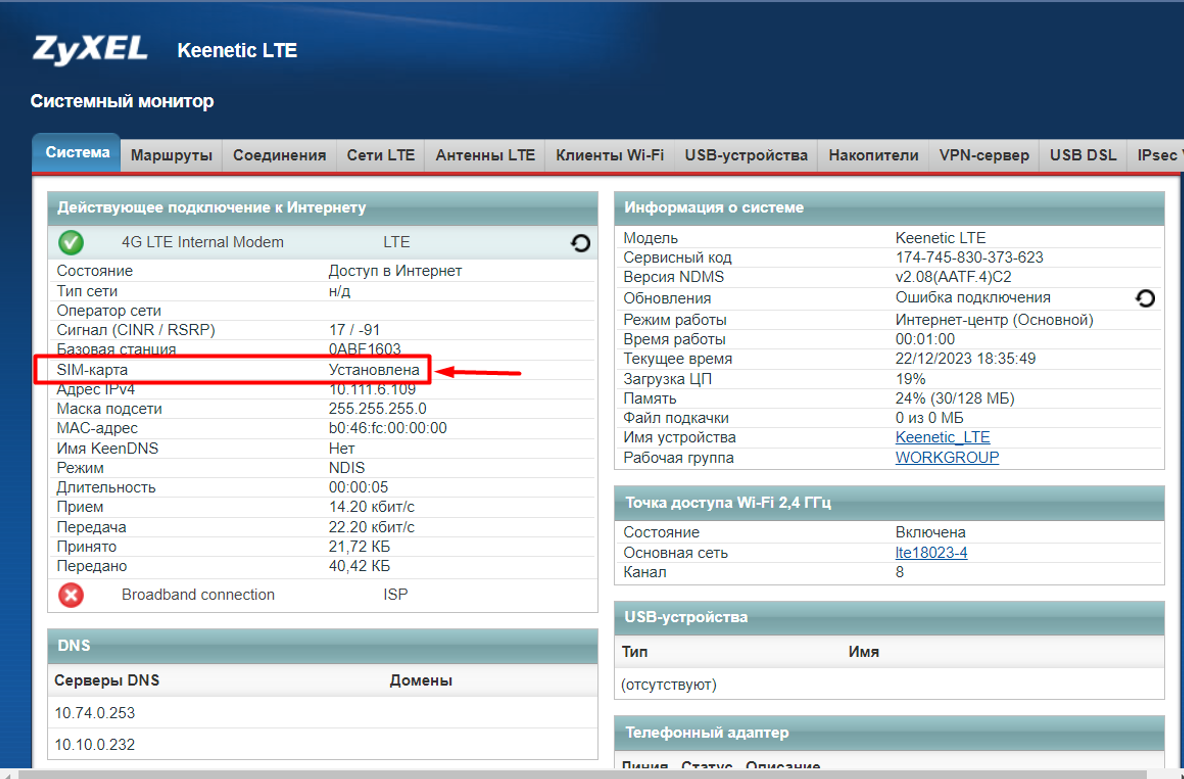The image size is (1184, 779).
Task: Click the Серверы DNS column header
Action: pyautogui.click(x=106, y=680)
